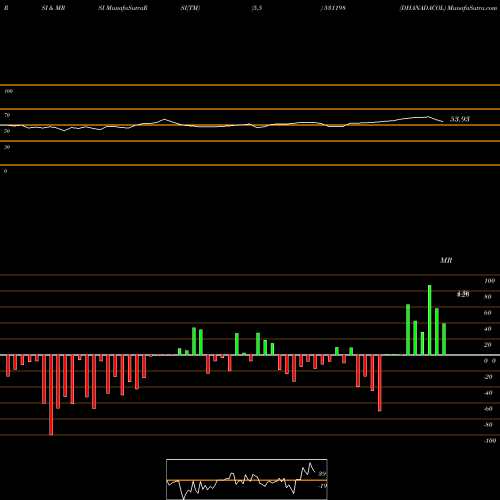Click the MR label above the histogram
The image size is (500, 500).
(446, 260)
